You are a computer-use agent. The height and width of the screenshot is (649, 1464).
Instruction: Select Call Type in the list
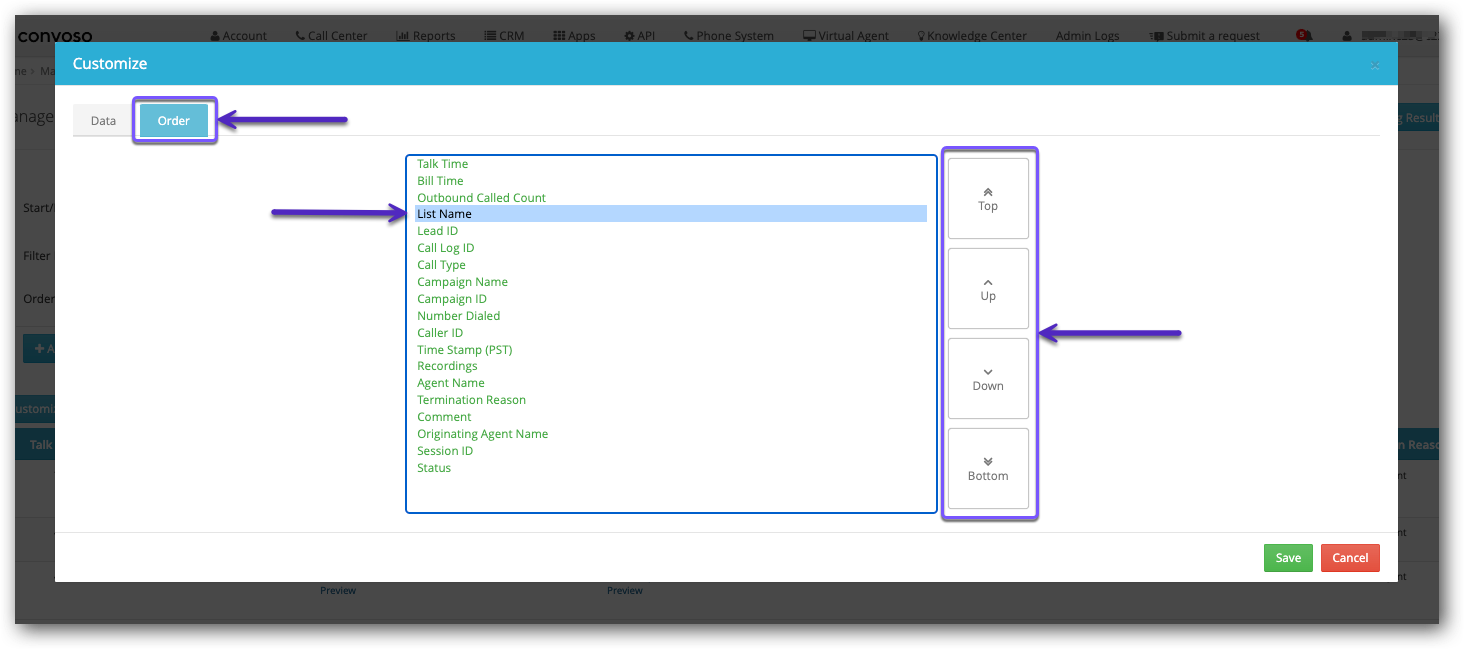pos(671,265)
